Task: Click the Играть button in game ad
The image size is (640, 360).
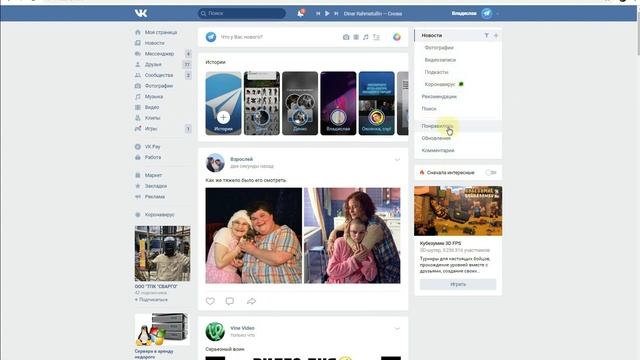Action: tap(458, 284)
